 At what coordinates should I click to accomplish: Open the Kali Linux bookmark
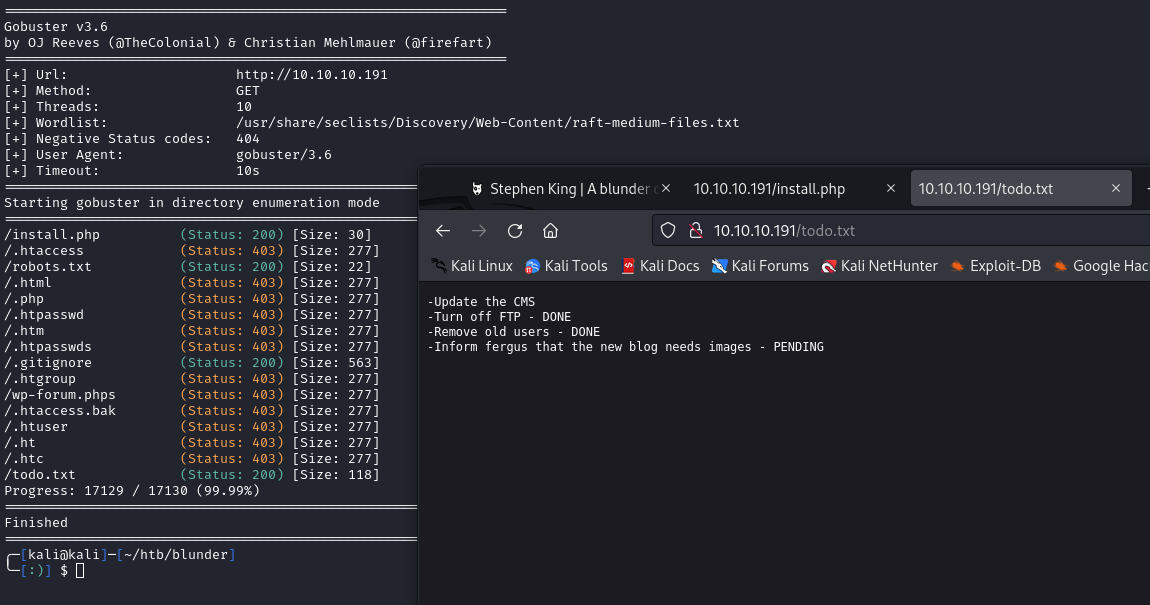tap(471, 266)
